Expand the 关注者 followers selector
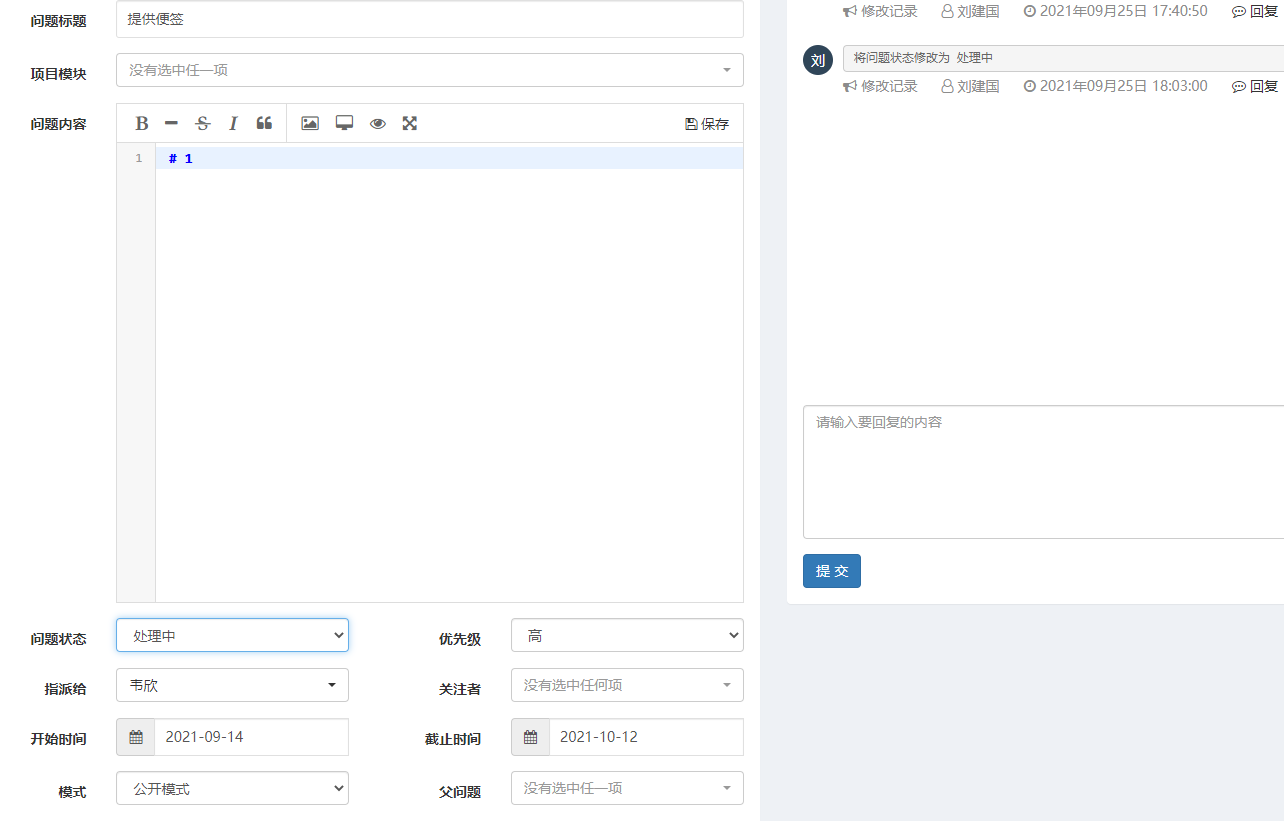 click(626, 685)
